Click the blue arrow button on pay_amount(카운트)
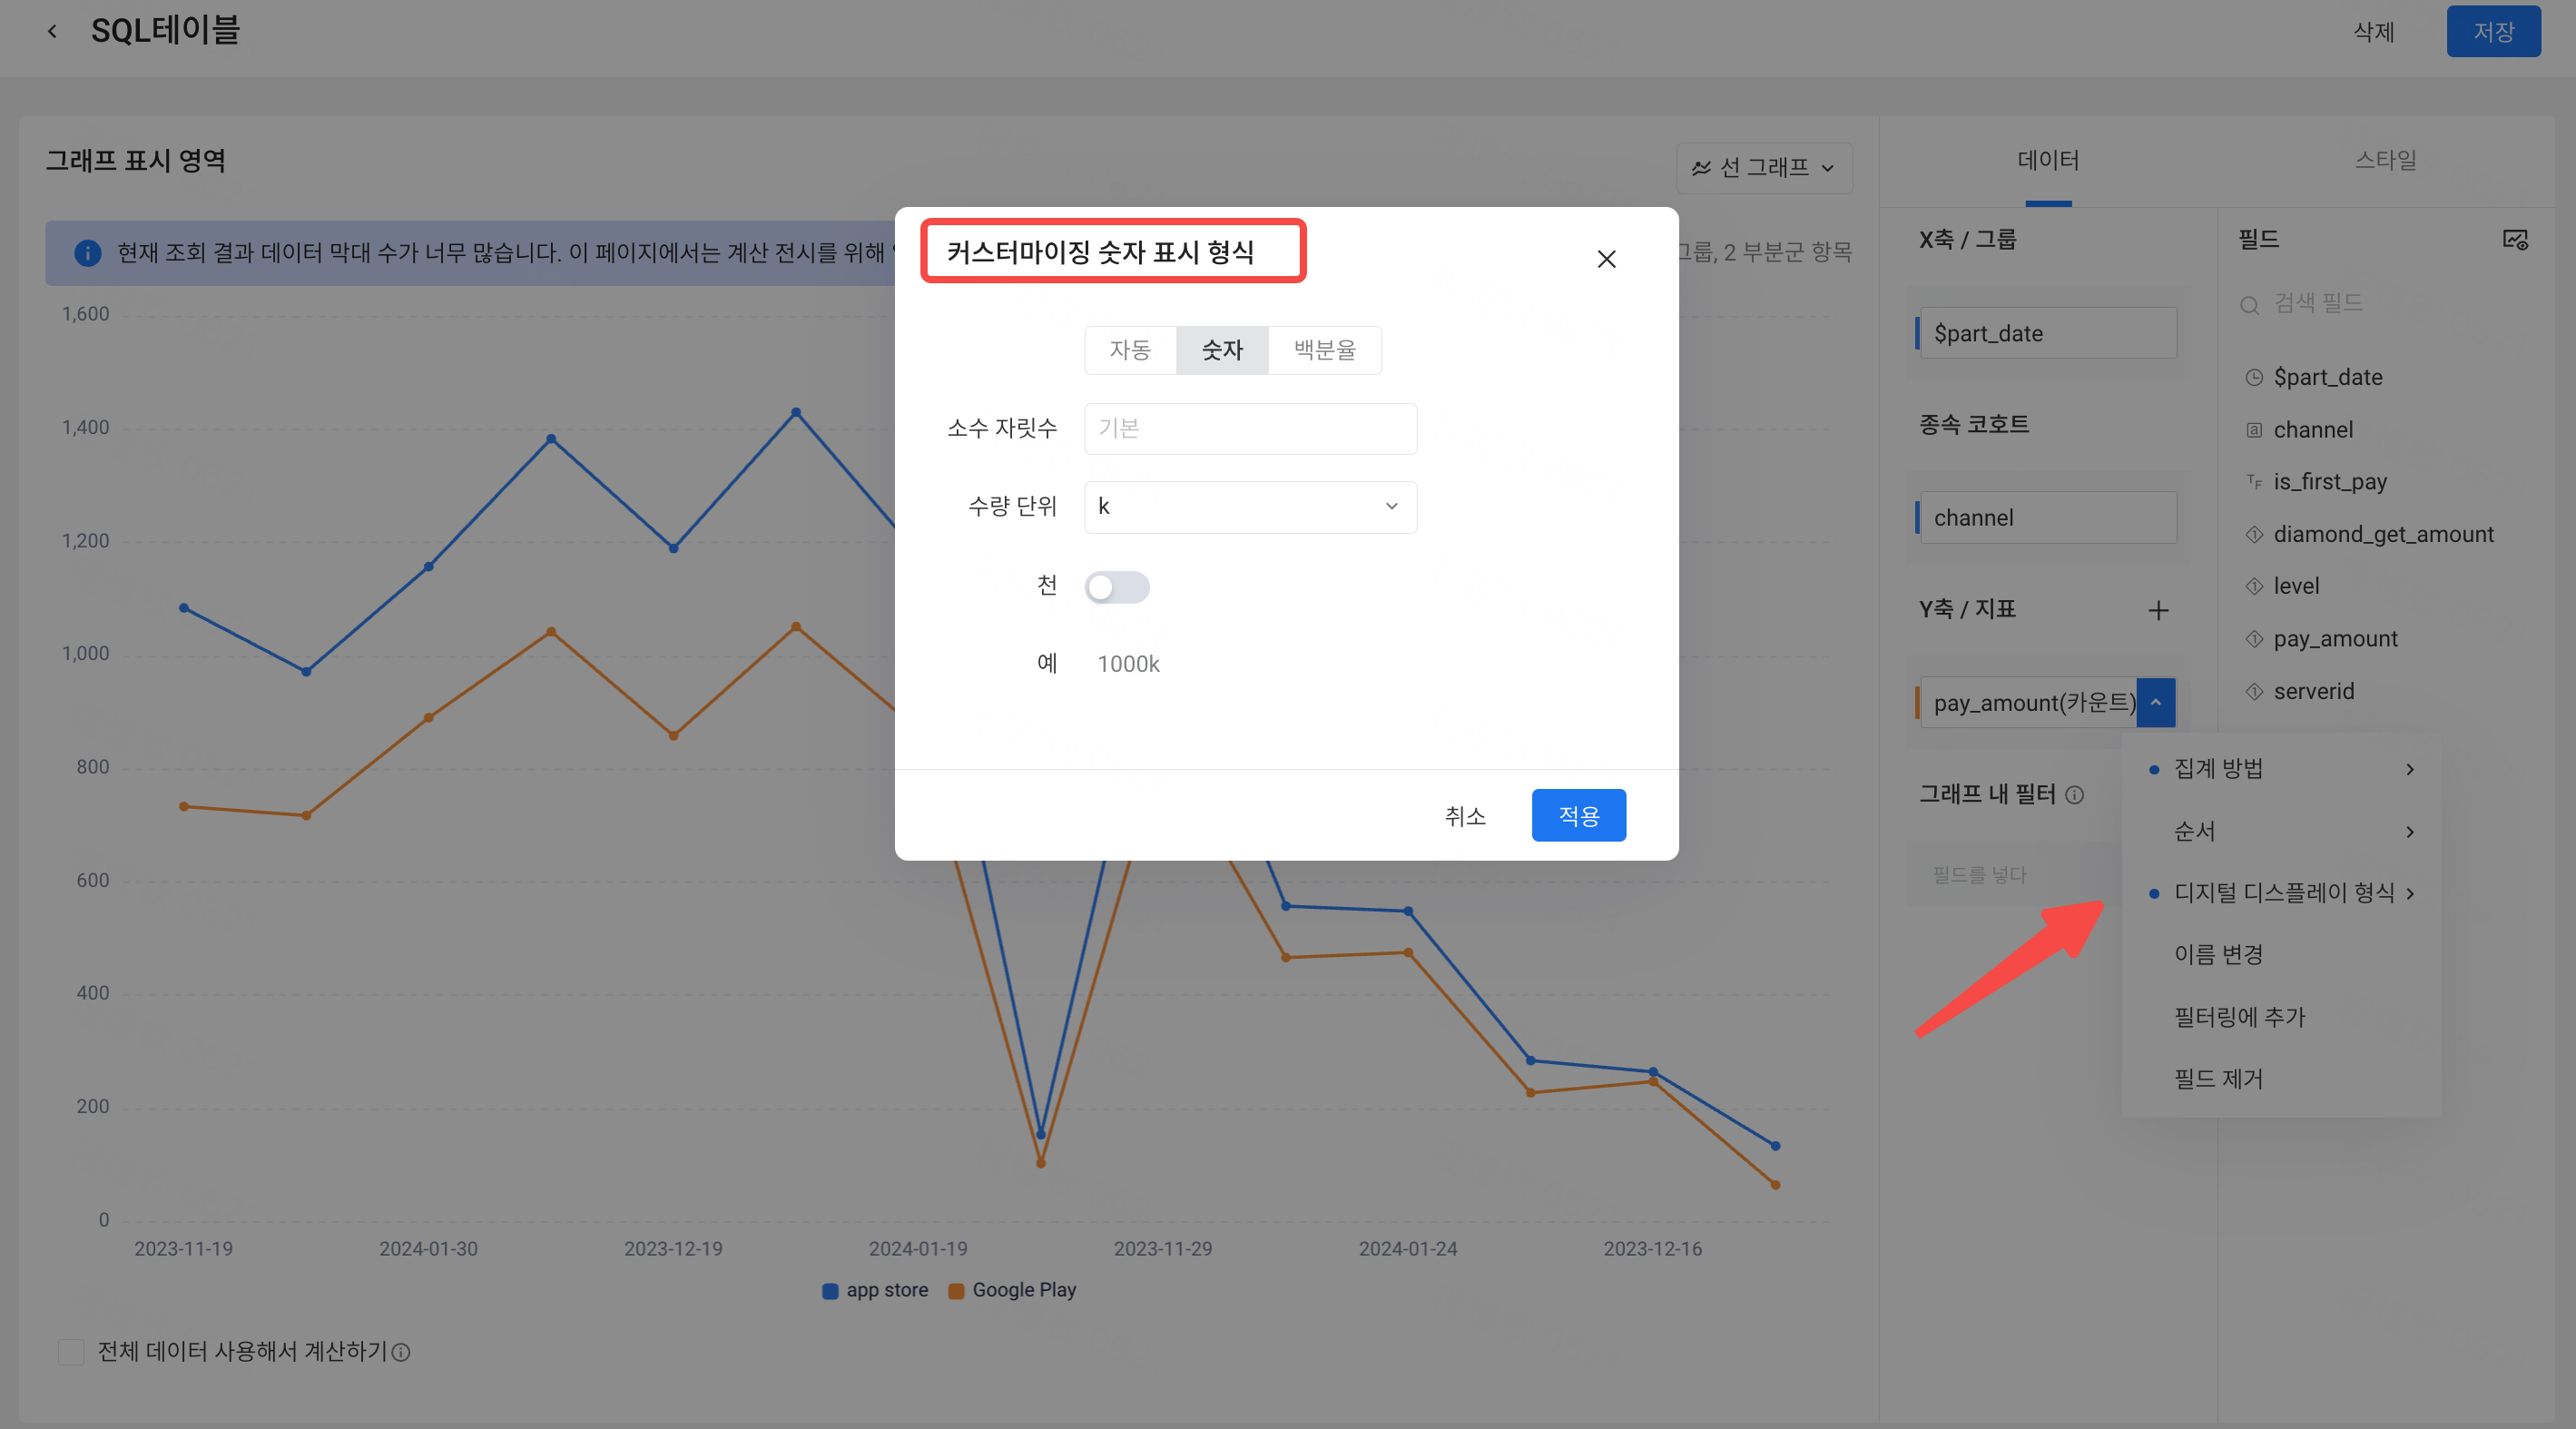This screenshot has width=2576, height=1429. pyautogui.click(x=2156, y=703)
